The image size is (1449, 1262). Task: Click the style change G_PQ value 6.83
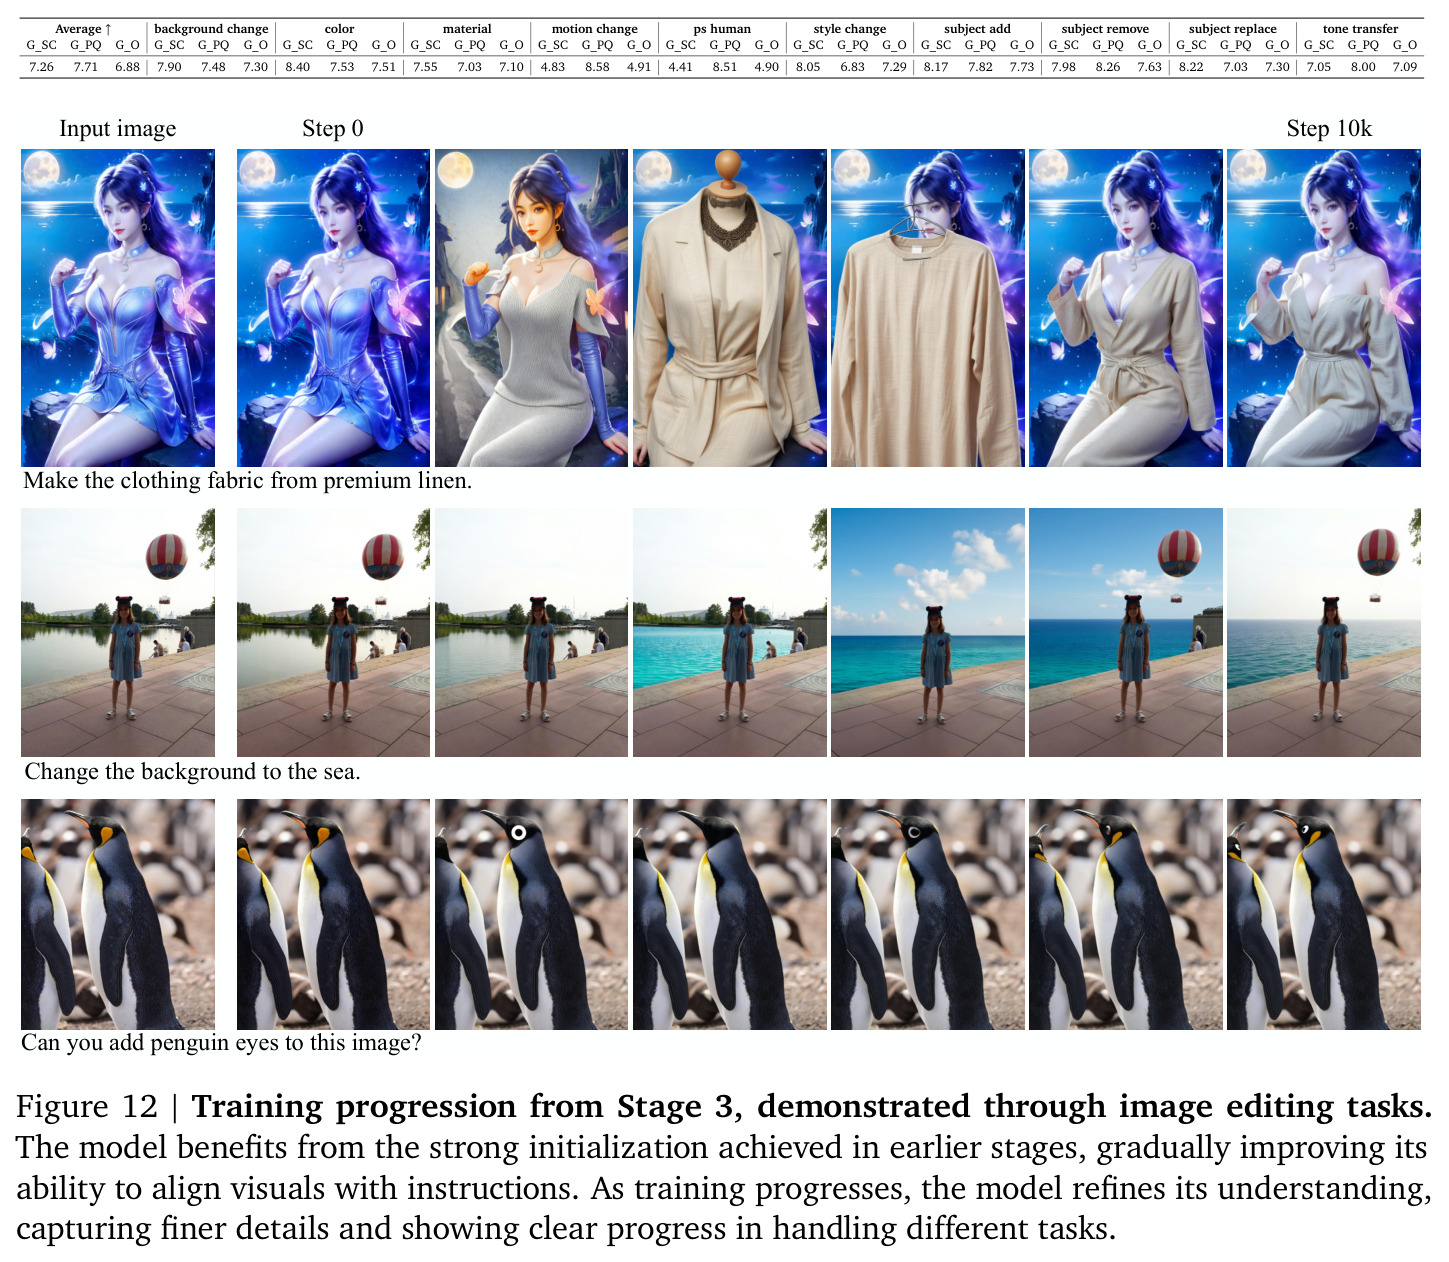(x=852, y=67)
